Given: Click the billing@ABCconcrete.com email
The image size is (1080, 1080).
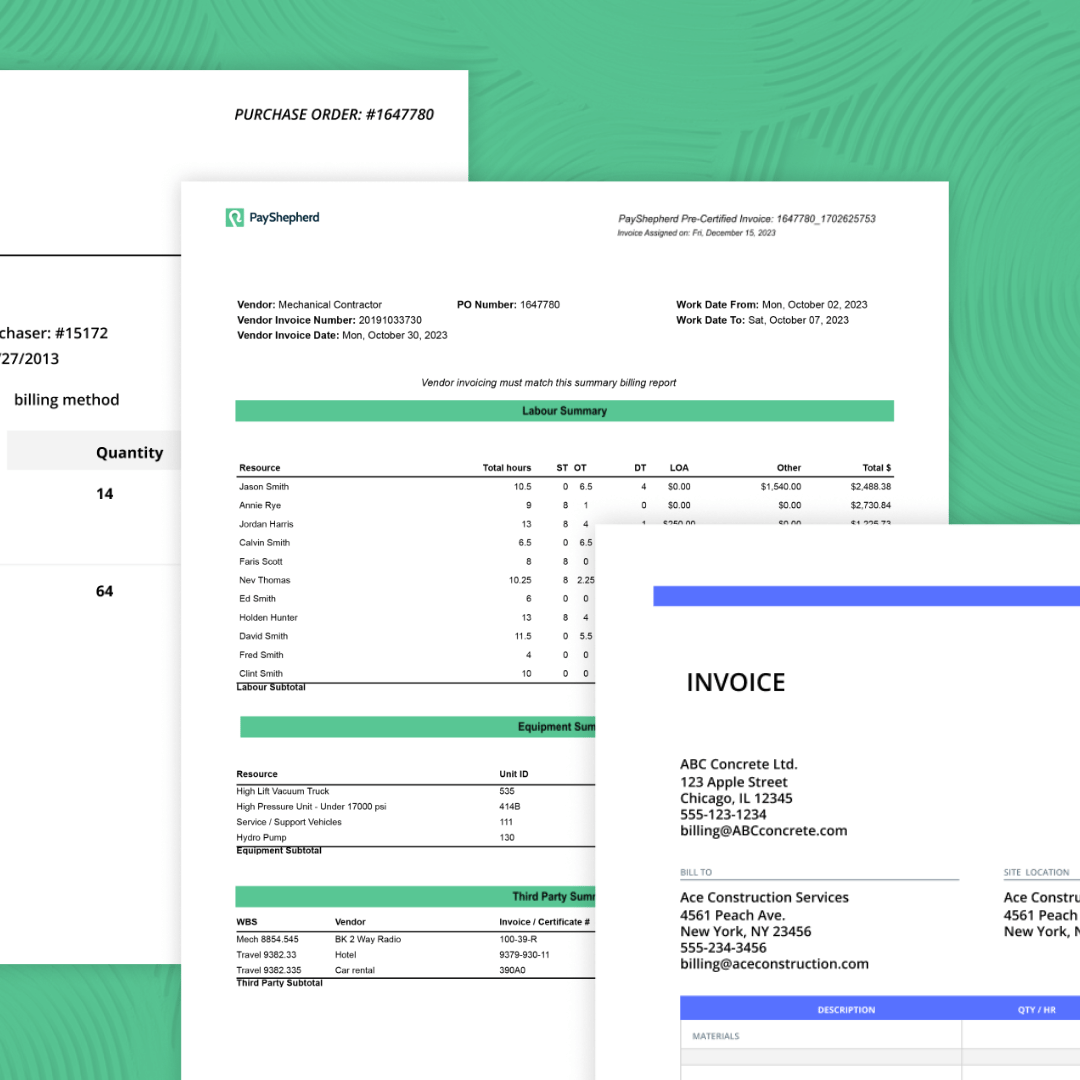Looking at the screenshot, I should coord(763,831).
